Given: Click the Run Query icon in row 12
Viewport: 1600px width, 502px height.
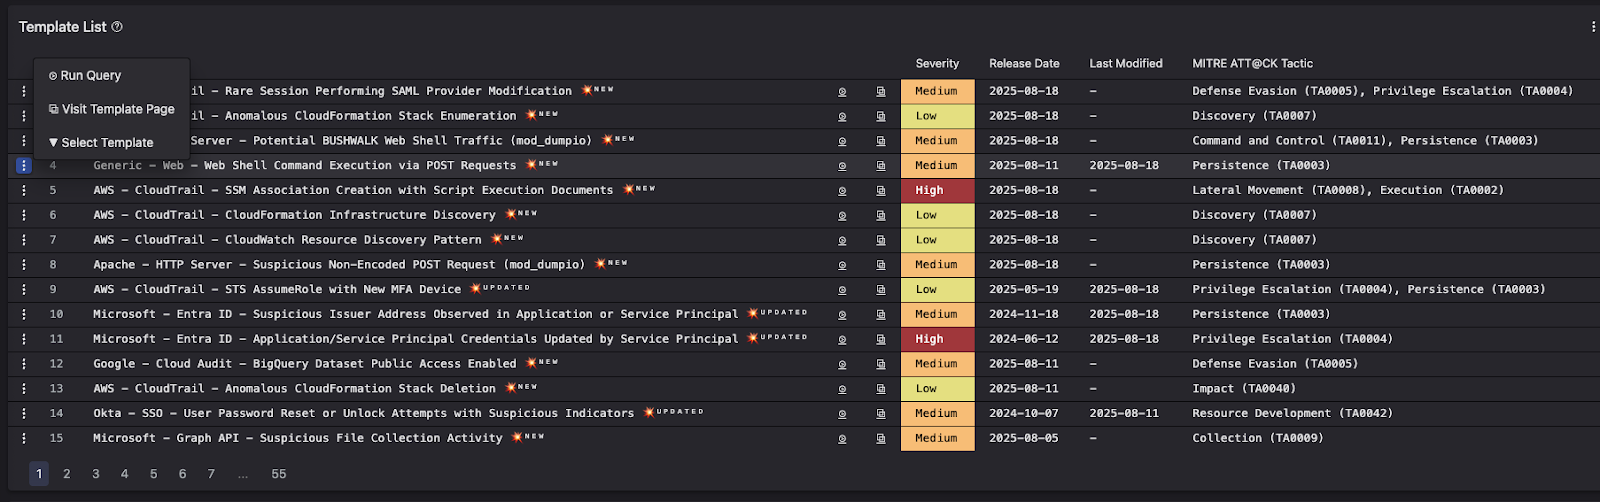Looking at the screenshot, I should point(842,364).
